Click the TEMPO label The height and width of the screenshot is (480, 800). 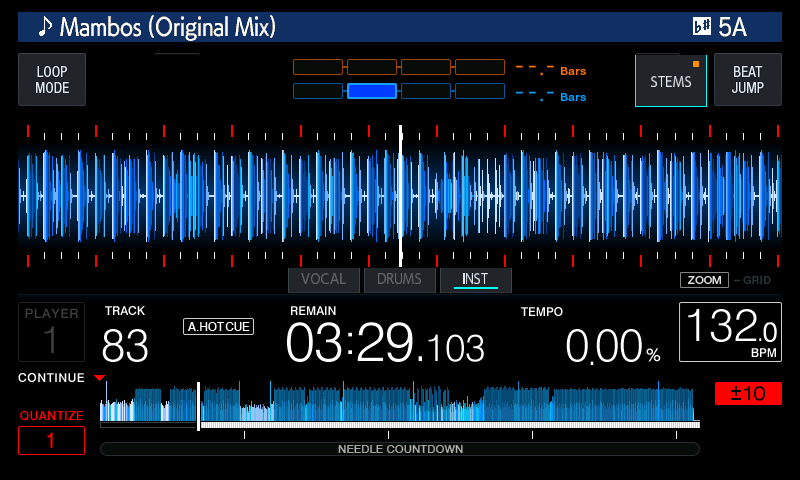[x=541, y=312]
